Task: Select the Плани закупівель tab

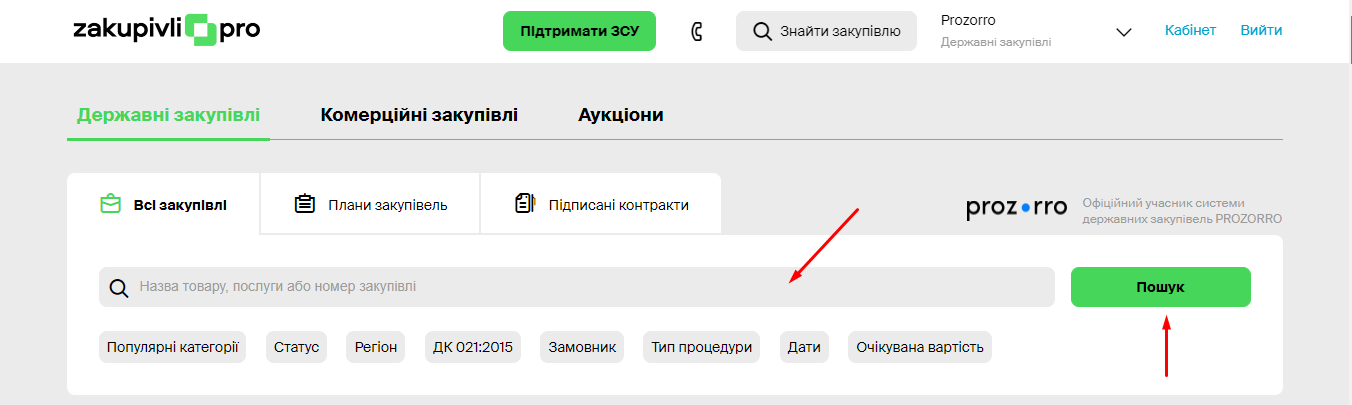Action: pyautogui.click(x=370, y=205)
